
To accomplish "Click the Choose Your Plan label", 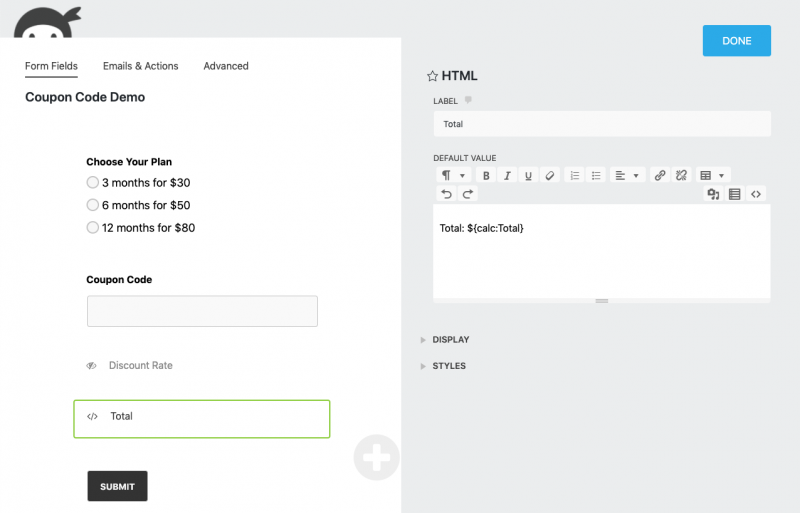I will [x=129, y=162].
